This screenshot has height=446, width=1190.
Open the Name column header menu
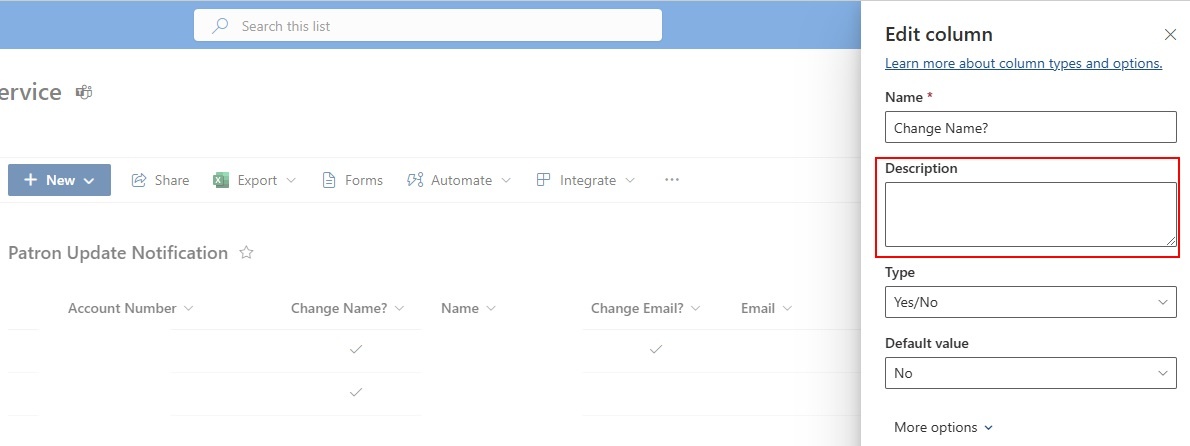click(x=468, y=308)
